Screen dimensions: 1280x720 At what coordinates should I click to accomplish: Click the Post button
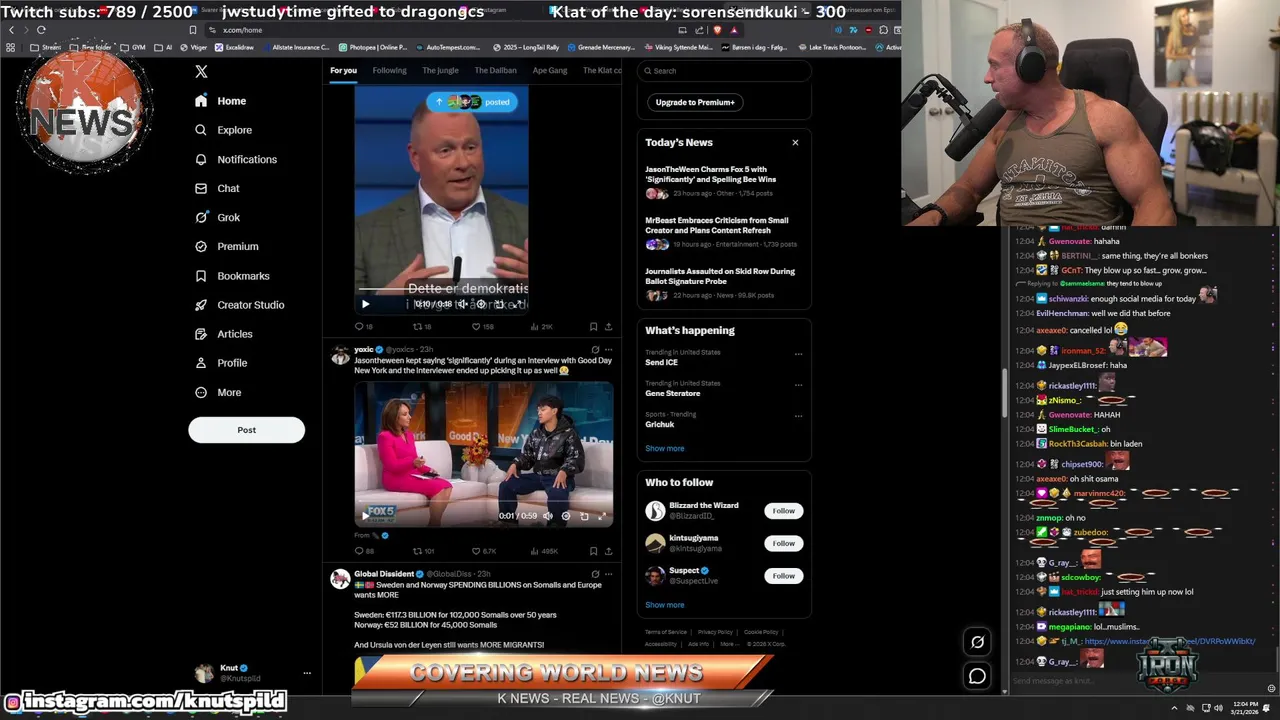pos(246,430)
